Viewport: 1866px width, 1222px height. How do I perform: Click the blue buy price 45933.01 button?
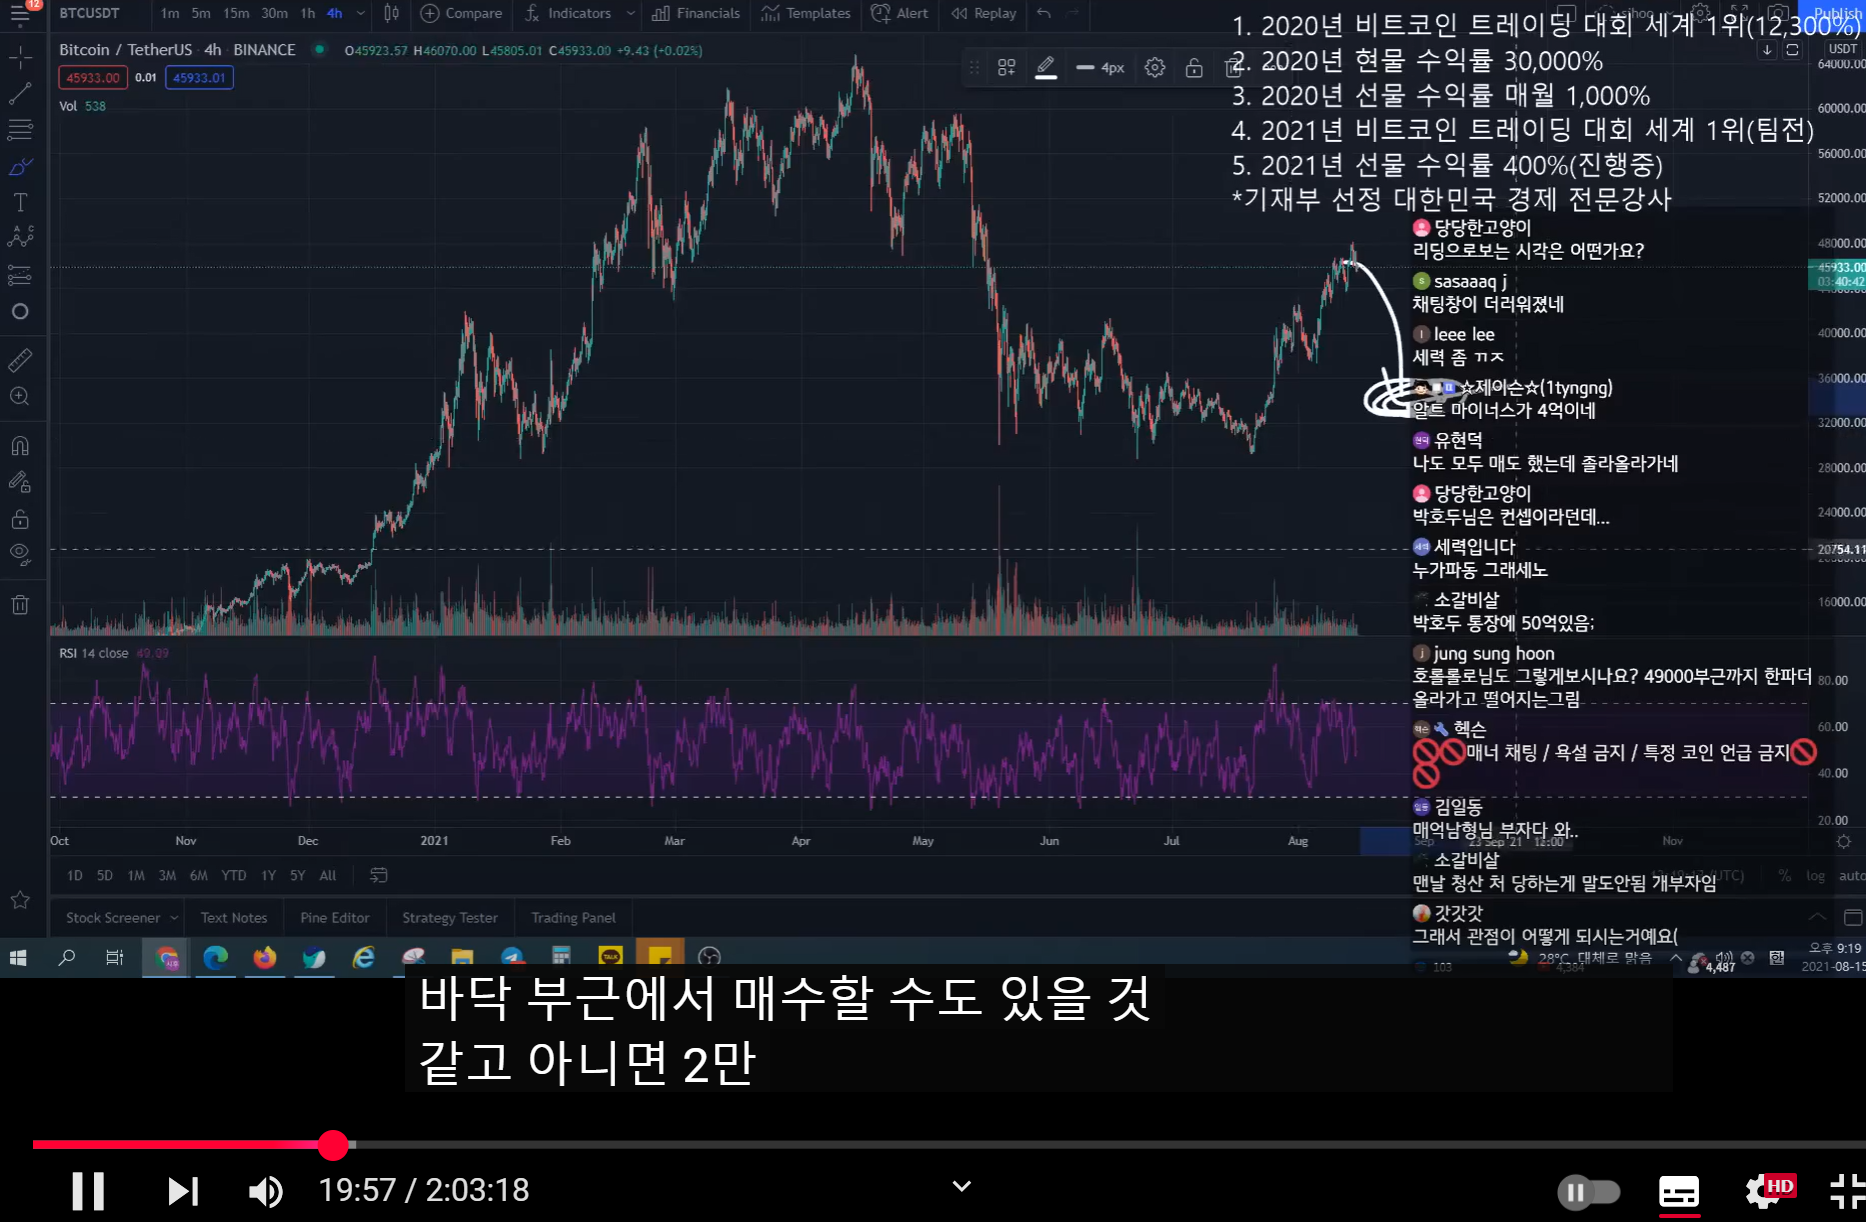tap(199, 77)
